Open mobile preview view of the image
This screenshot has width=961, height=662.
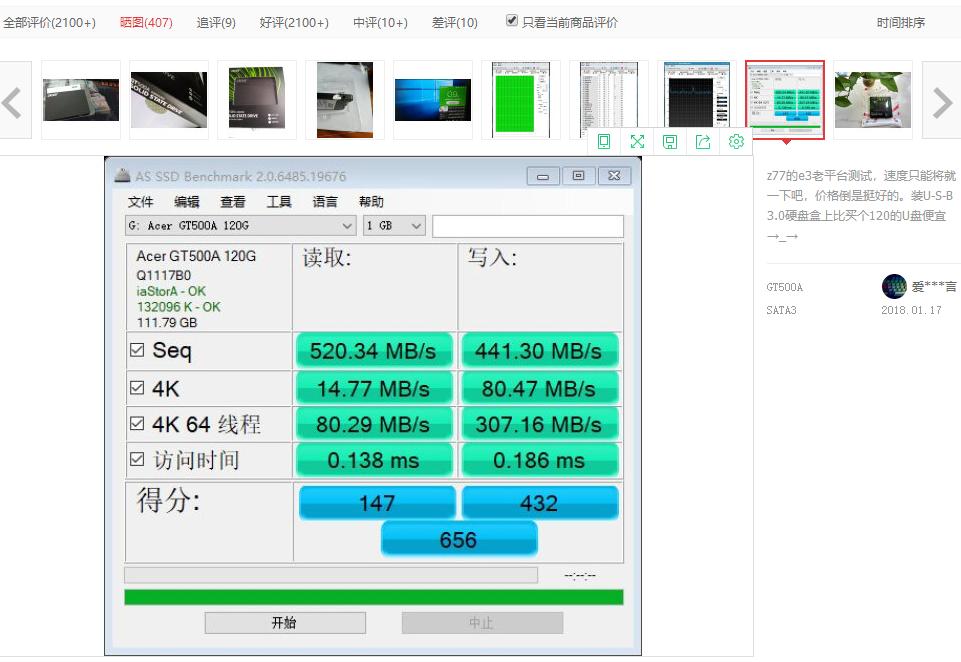(604, 141)
